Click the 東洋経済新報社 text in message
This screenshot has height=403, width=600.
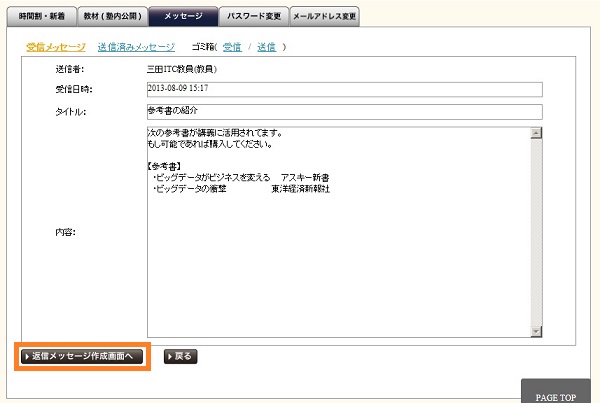click(300, 188)
